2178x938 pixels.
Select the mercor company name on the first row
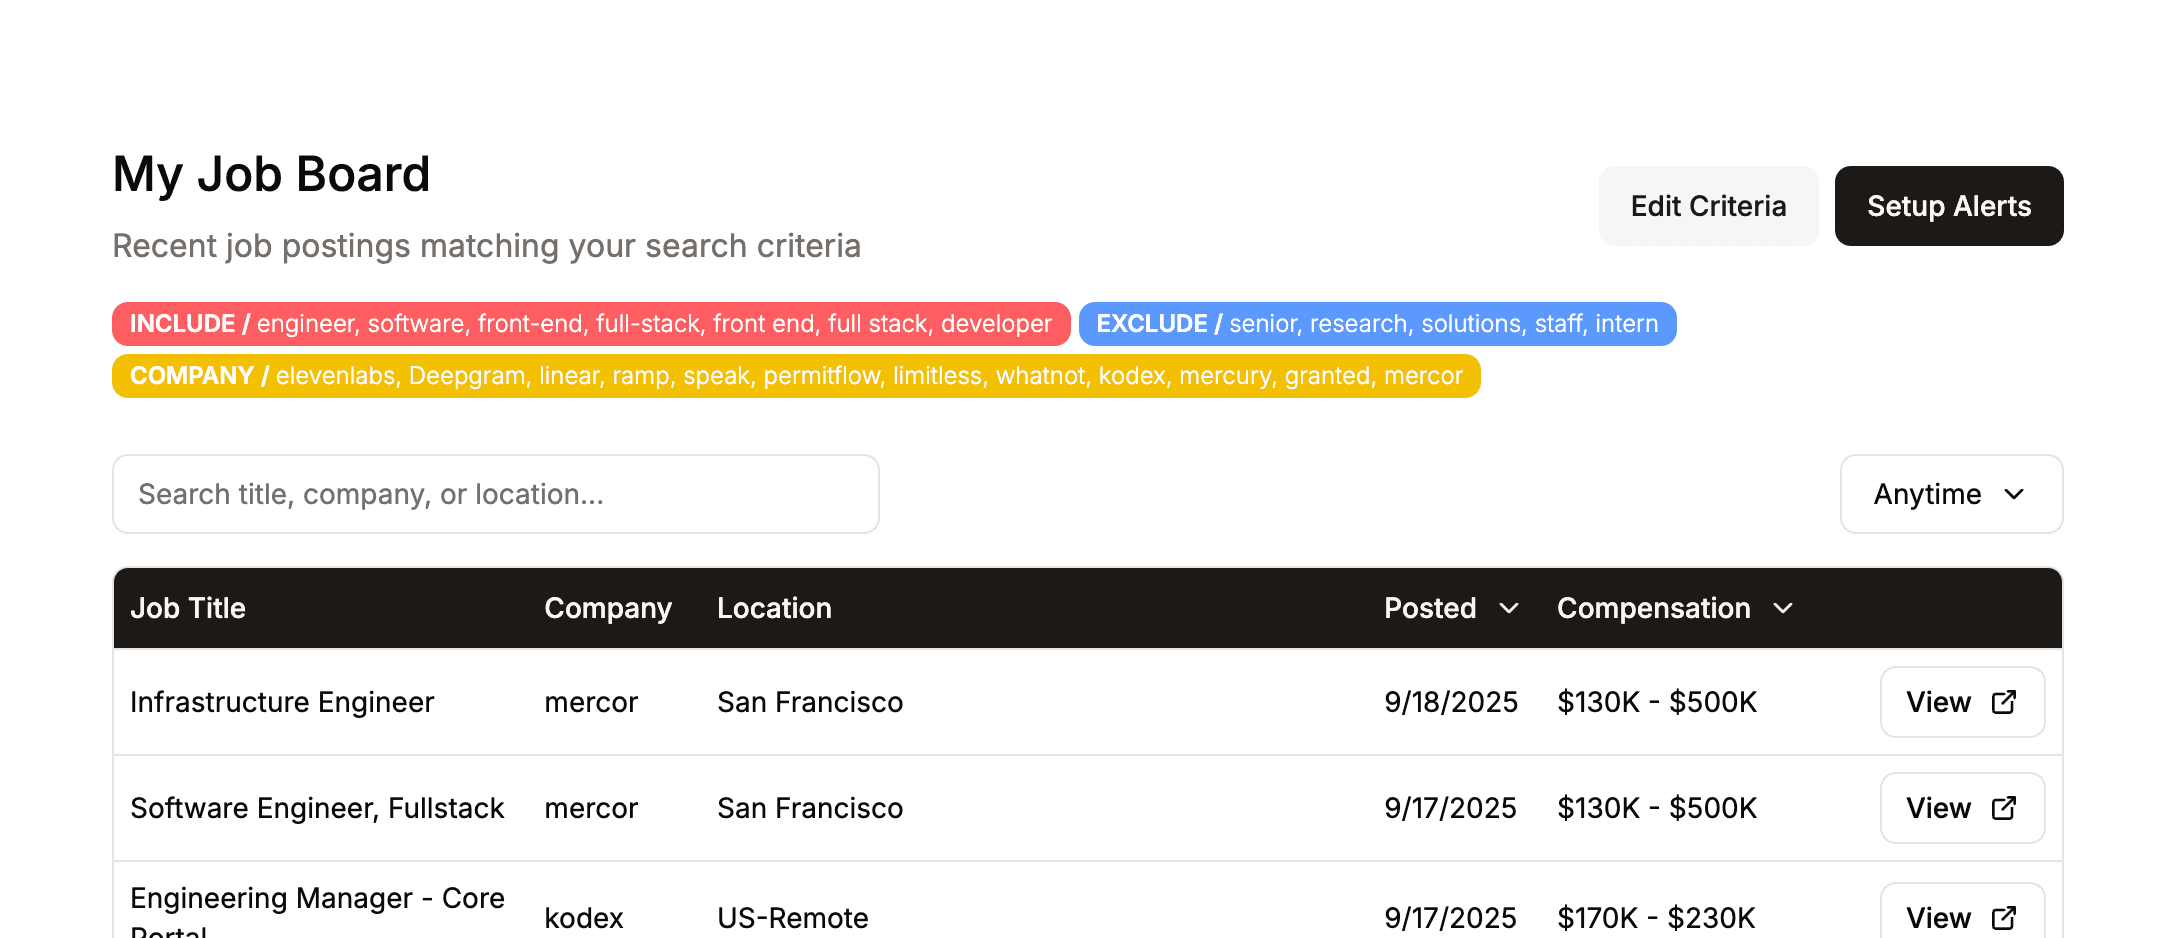click(x=591, y=702)
